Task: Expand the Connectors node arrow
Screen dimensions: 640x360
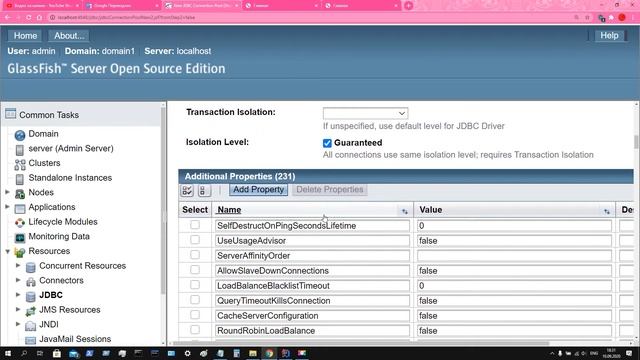Action: click(x=18, y=280)
